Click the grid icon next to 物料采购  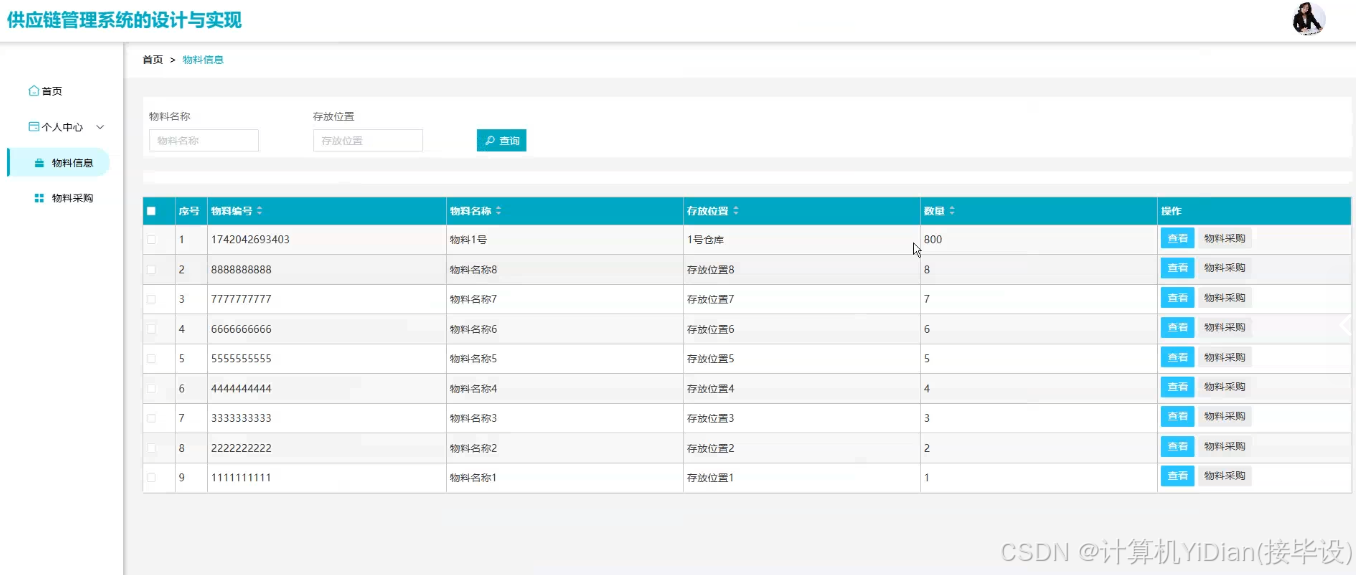pyautogui.click(x=39, y=198)
